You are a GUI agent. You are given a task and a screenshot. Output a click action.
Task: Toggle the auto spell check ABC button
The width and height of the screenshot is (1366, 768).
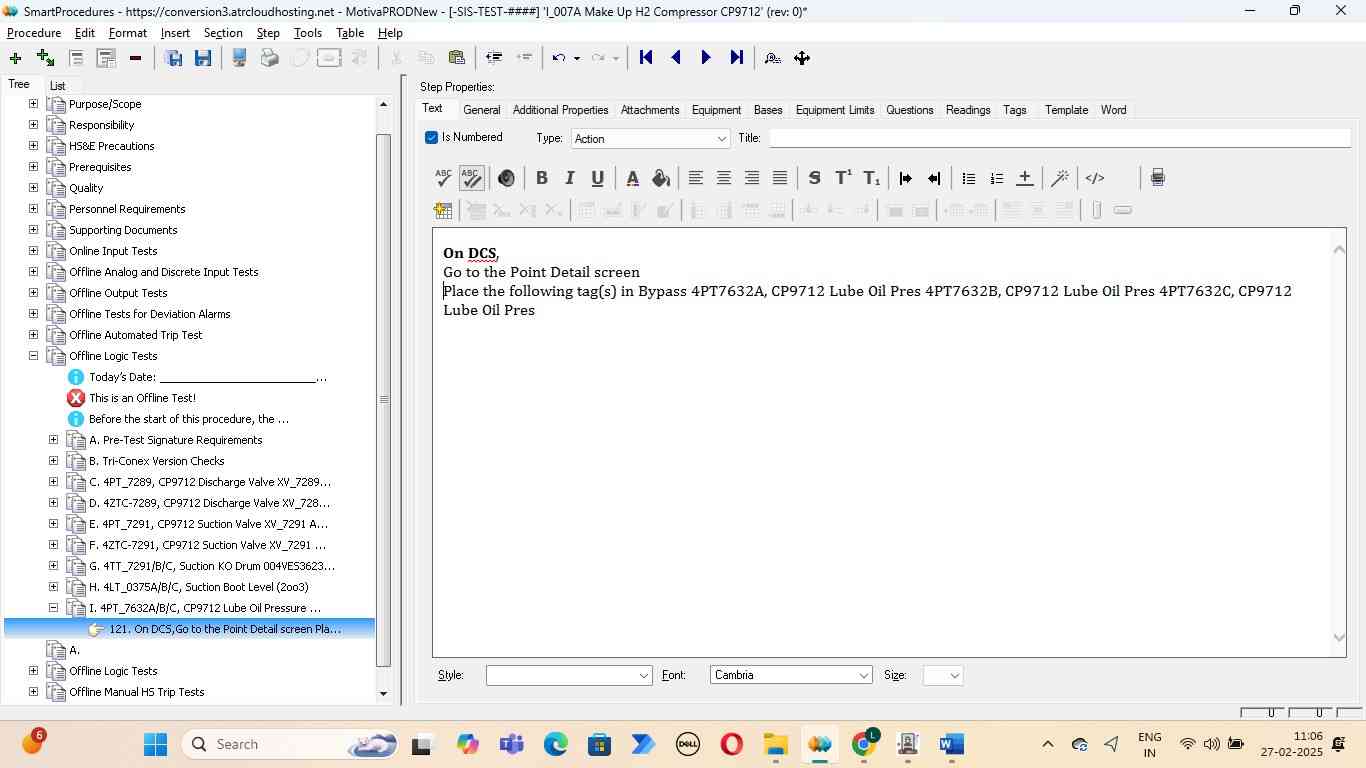(x=472, y=178)
